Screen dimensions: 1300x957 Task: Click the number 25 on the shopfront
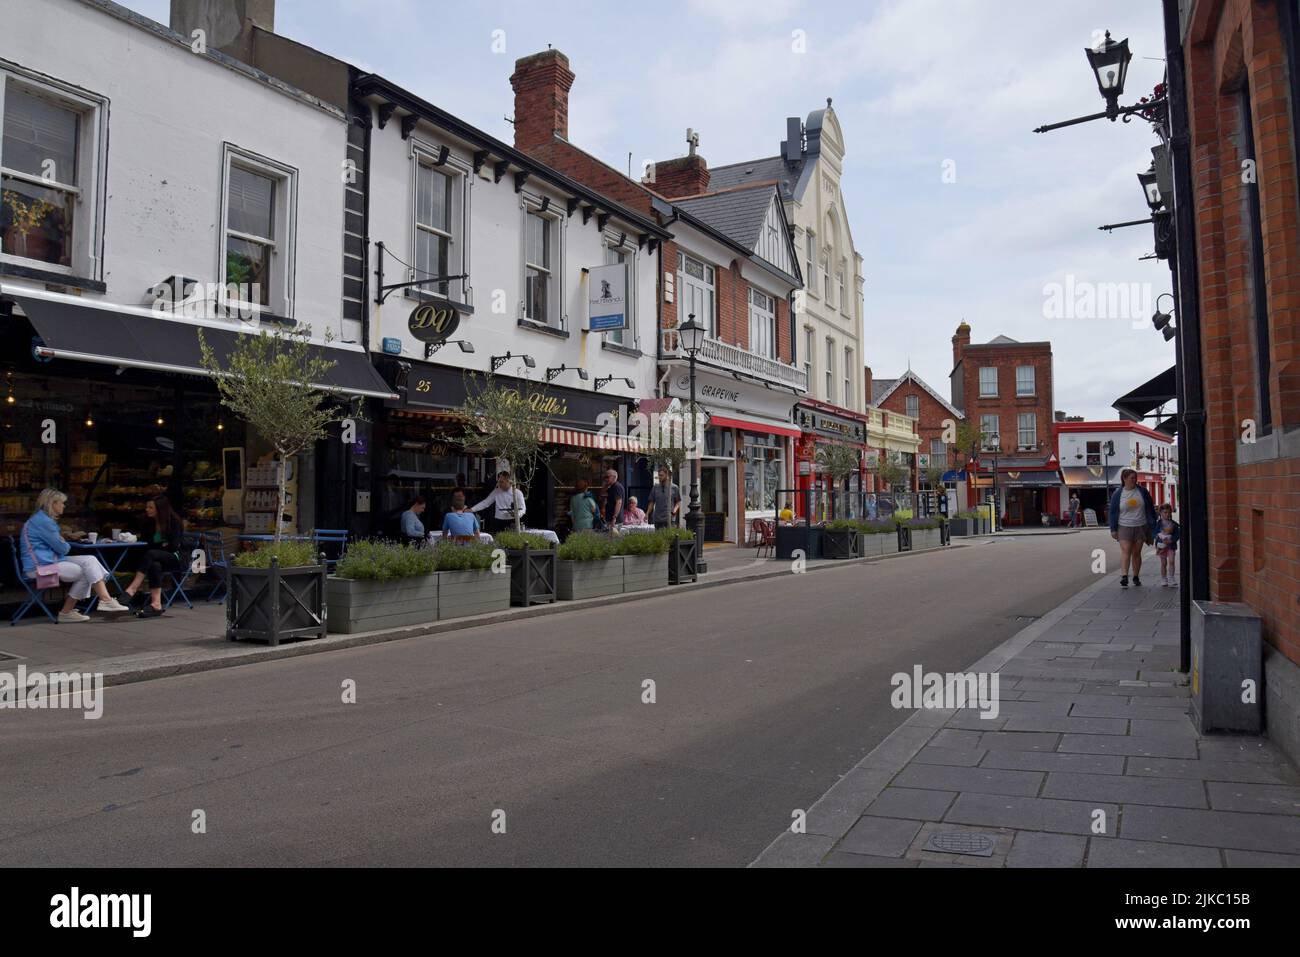coord(424,385)
